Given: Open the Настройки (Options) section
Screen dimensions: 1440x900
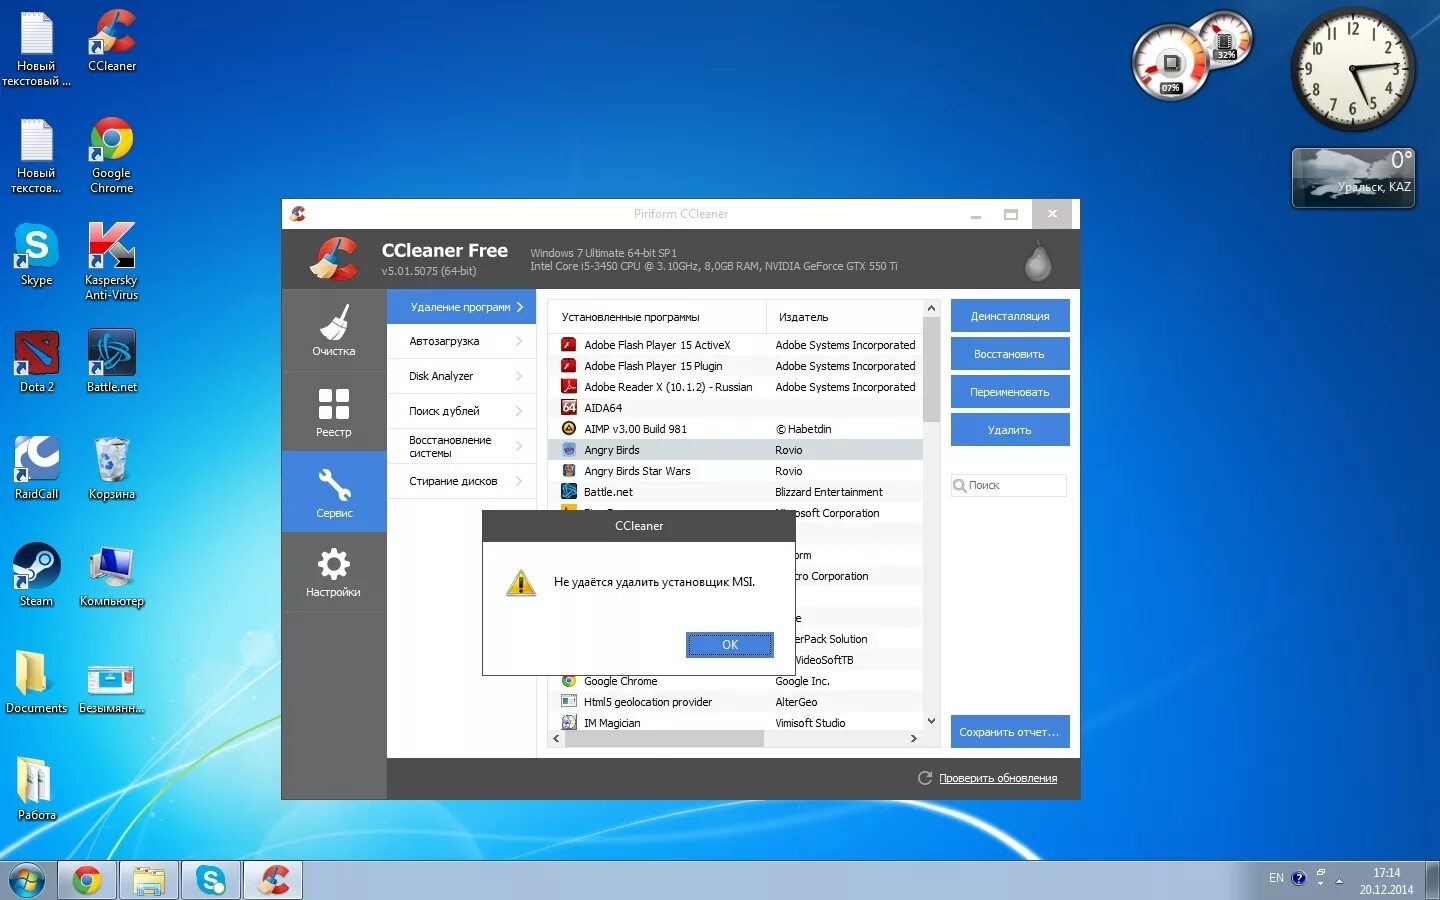Looking at the screenshot, I should pyautogui.click(x=334, y=571).
